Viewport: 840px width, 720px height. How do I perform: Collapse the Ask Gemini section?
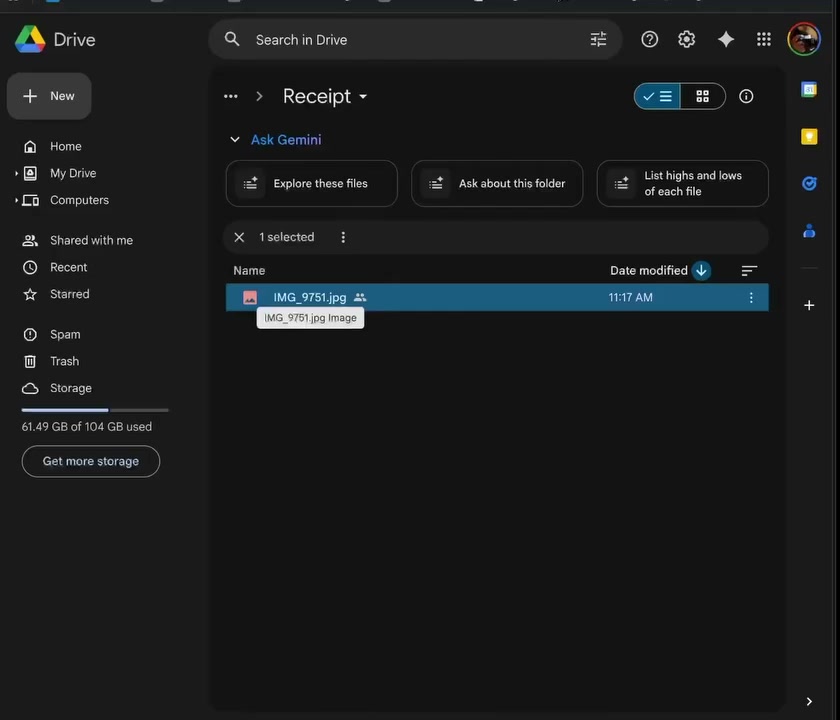[235, 140]
